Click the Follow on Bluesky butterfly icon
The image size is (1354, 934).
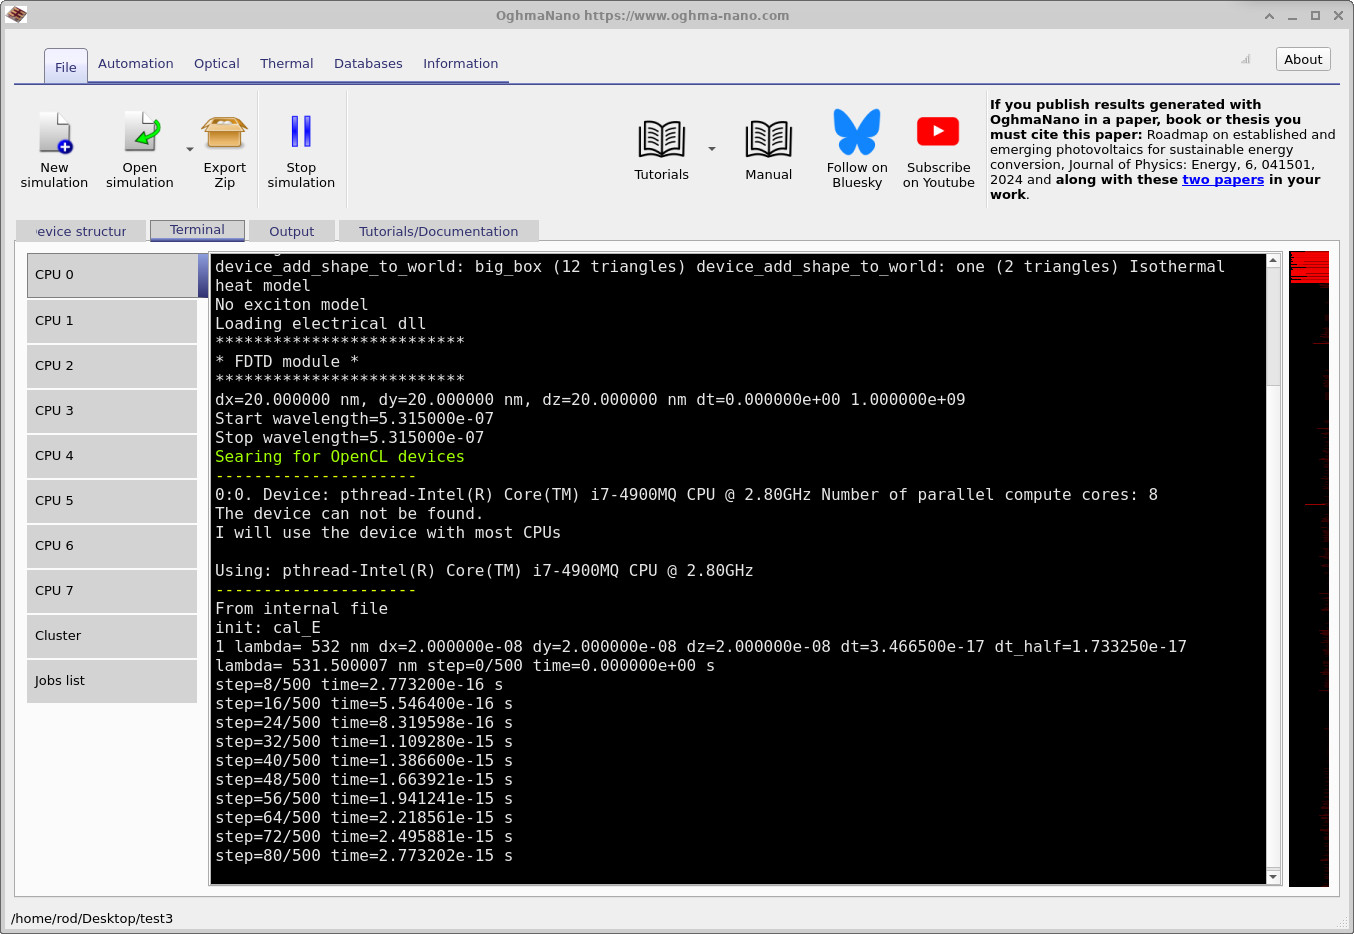click(856, 135)
